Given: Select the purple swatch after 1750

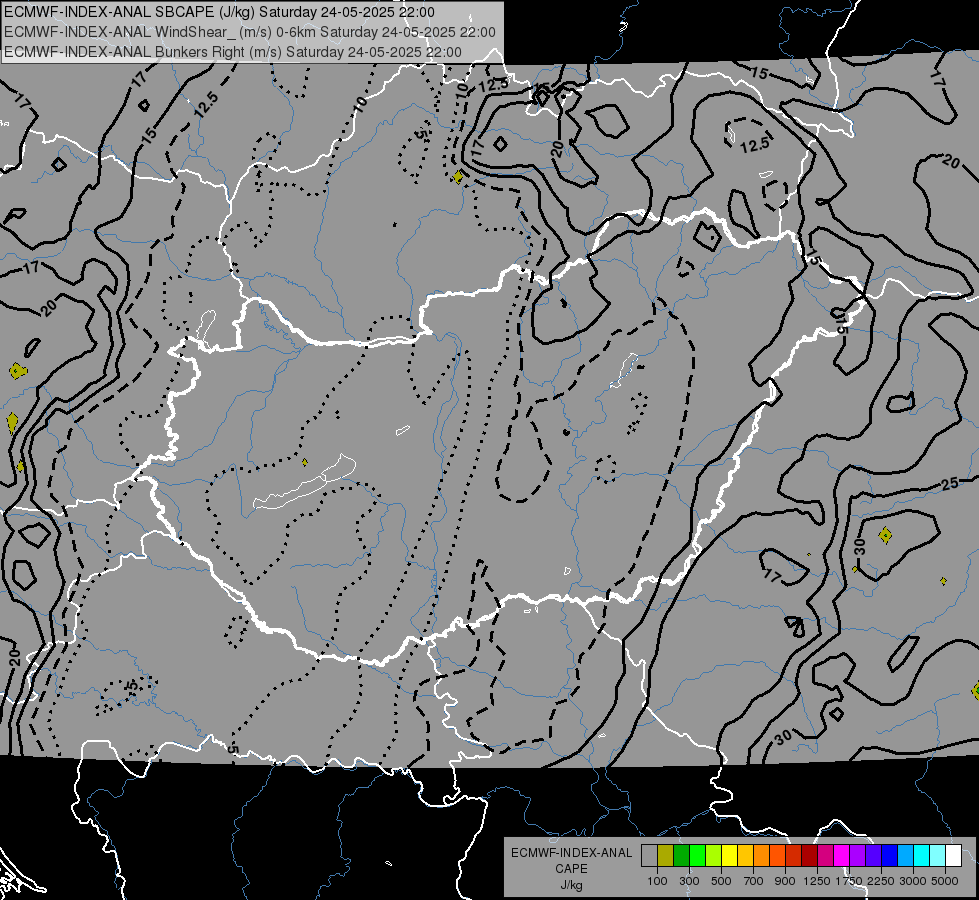Looking at the screenshot, I should pyautogui.click(x=858, y=855).
